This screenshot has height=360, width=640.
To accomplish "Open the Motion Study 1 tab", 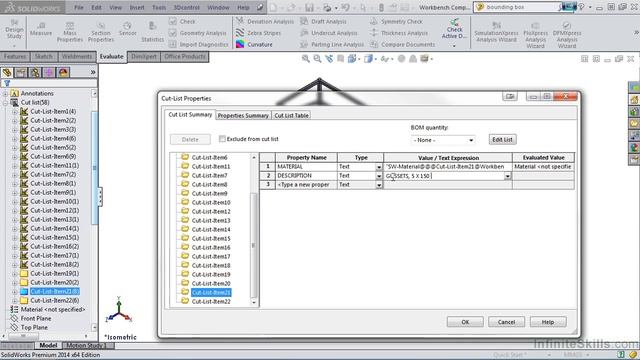I will click(x=85, y=345).
